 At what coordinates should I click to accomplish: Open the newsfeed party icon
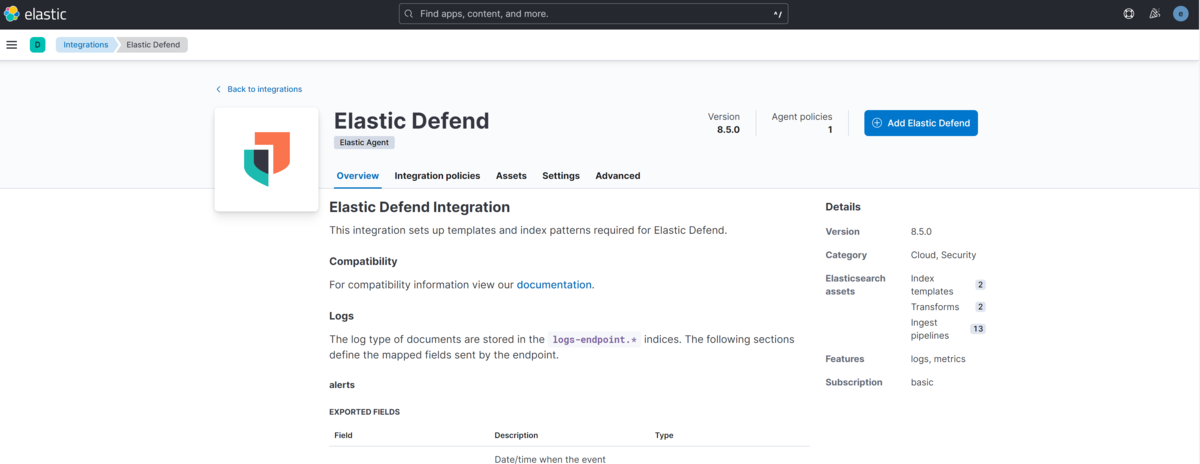(x=1155, y=14)
